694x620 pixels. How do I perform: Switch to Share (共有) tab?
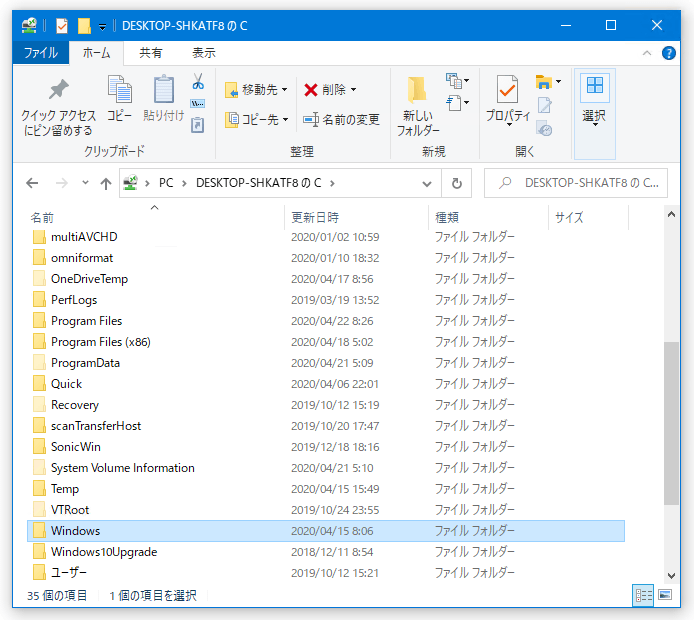[x=150, y=53]
